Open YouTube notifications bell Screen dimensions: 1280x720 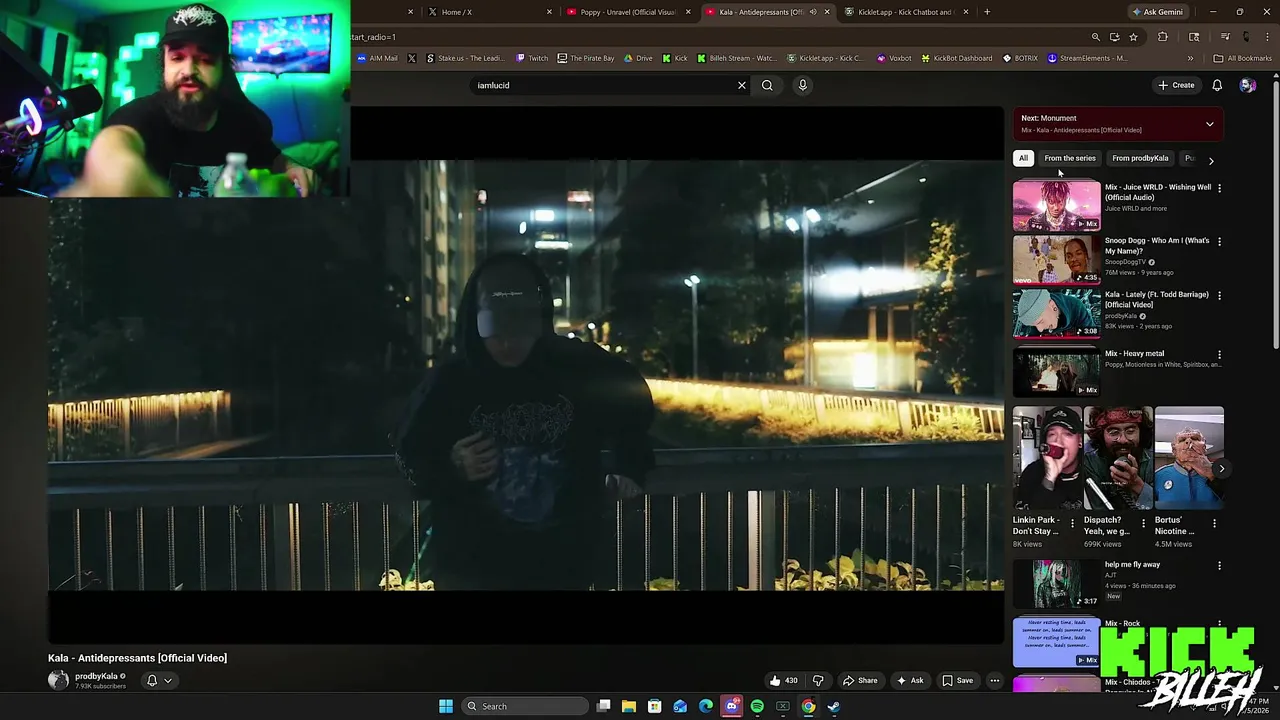pos(1217,85)
